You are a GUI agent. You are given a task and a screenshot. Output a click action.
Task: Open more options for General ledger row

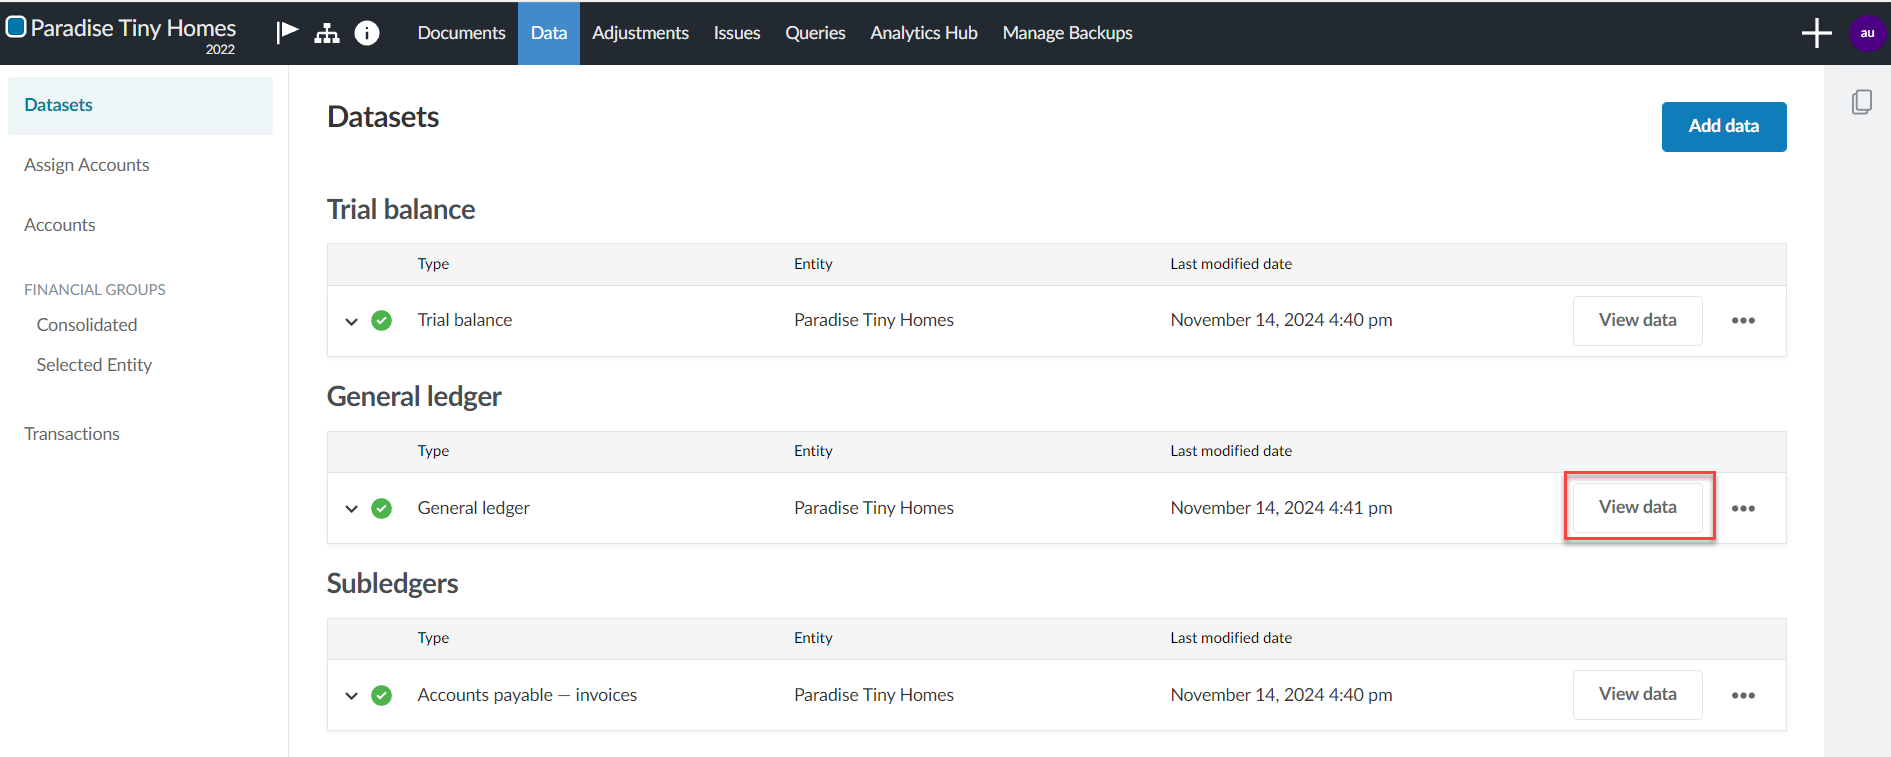1743,508
